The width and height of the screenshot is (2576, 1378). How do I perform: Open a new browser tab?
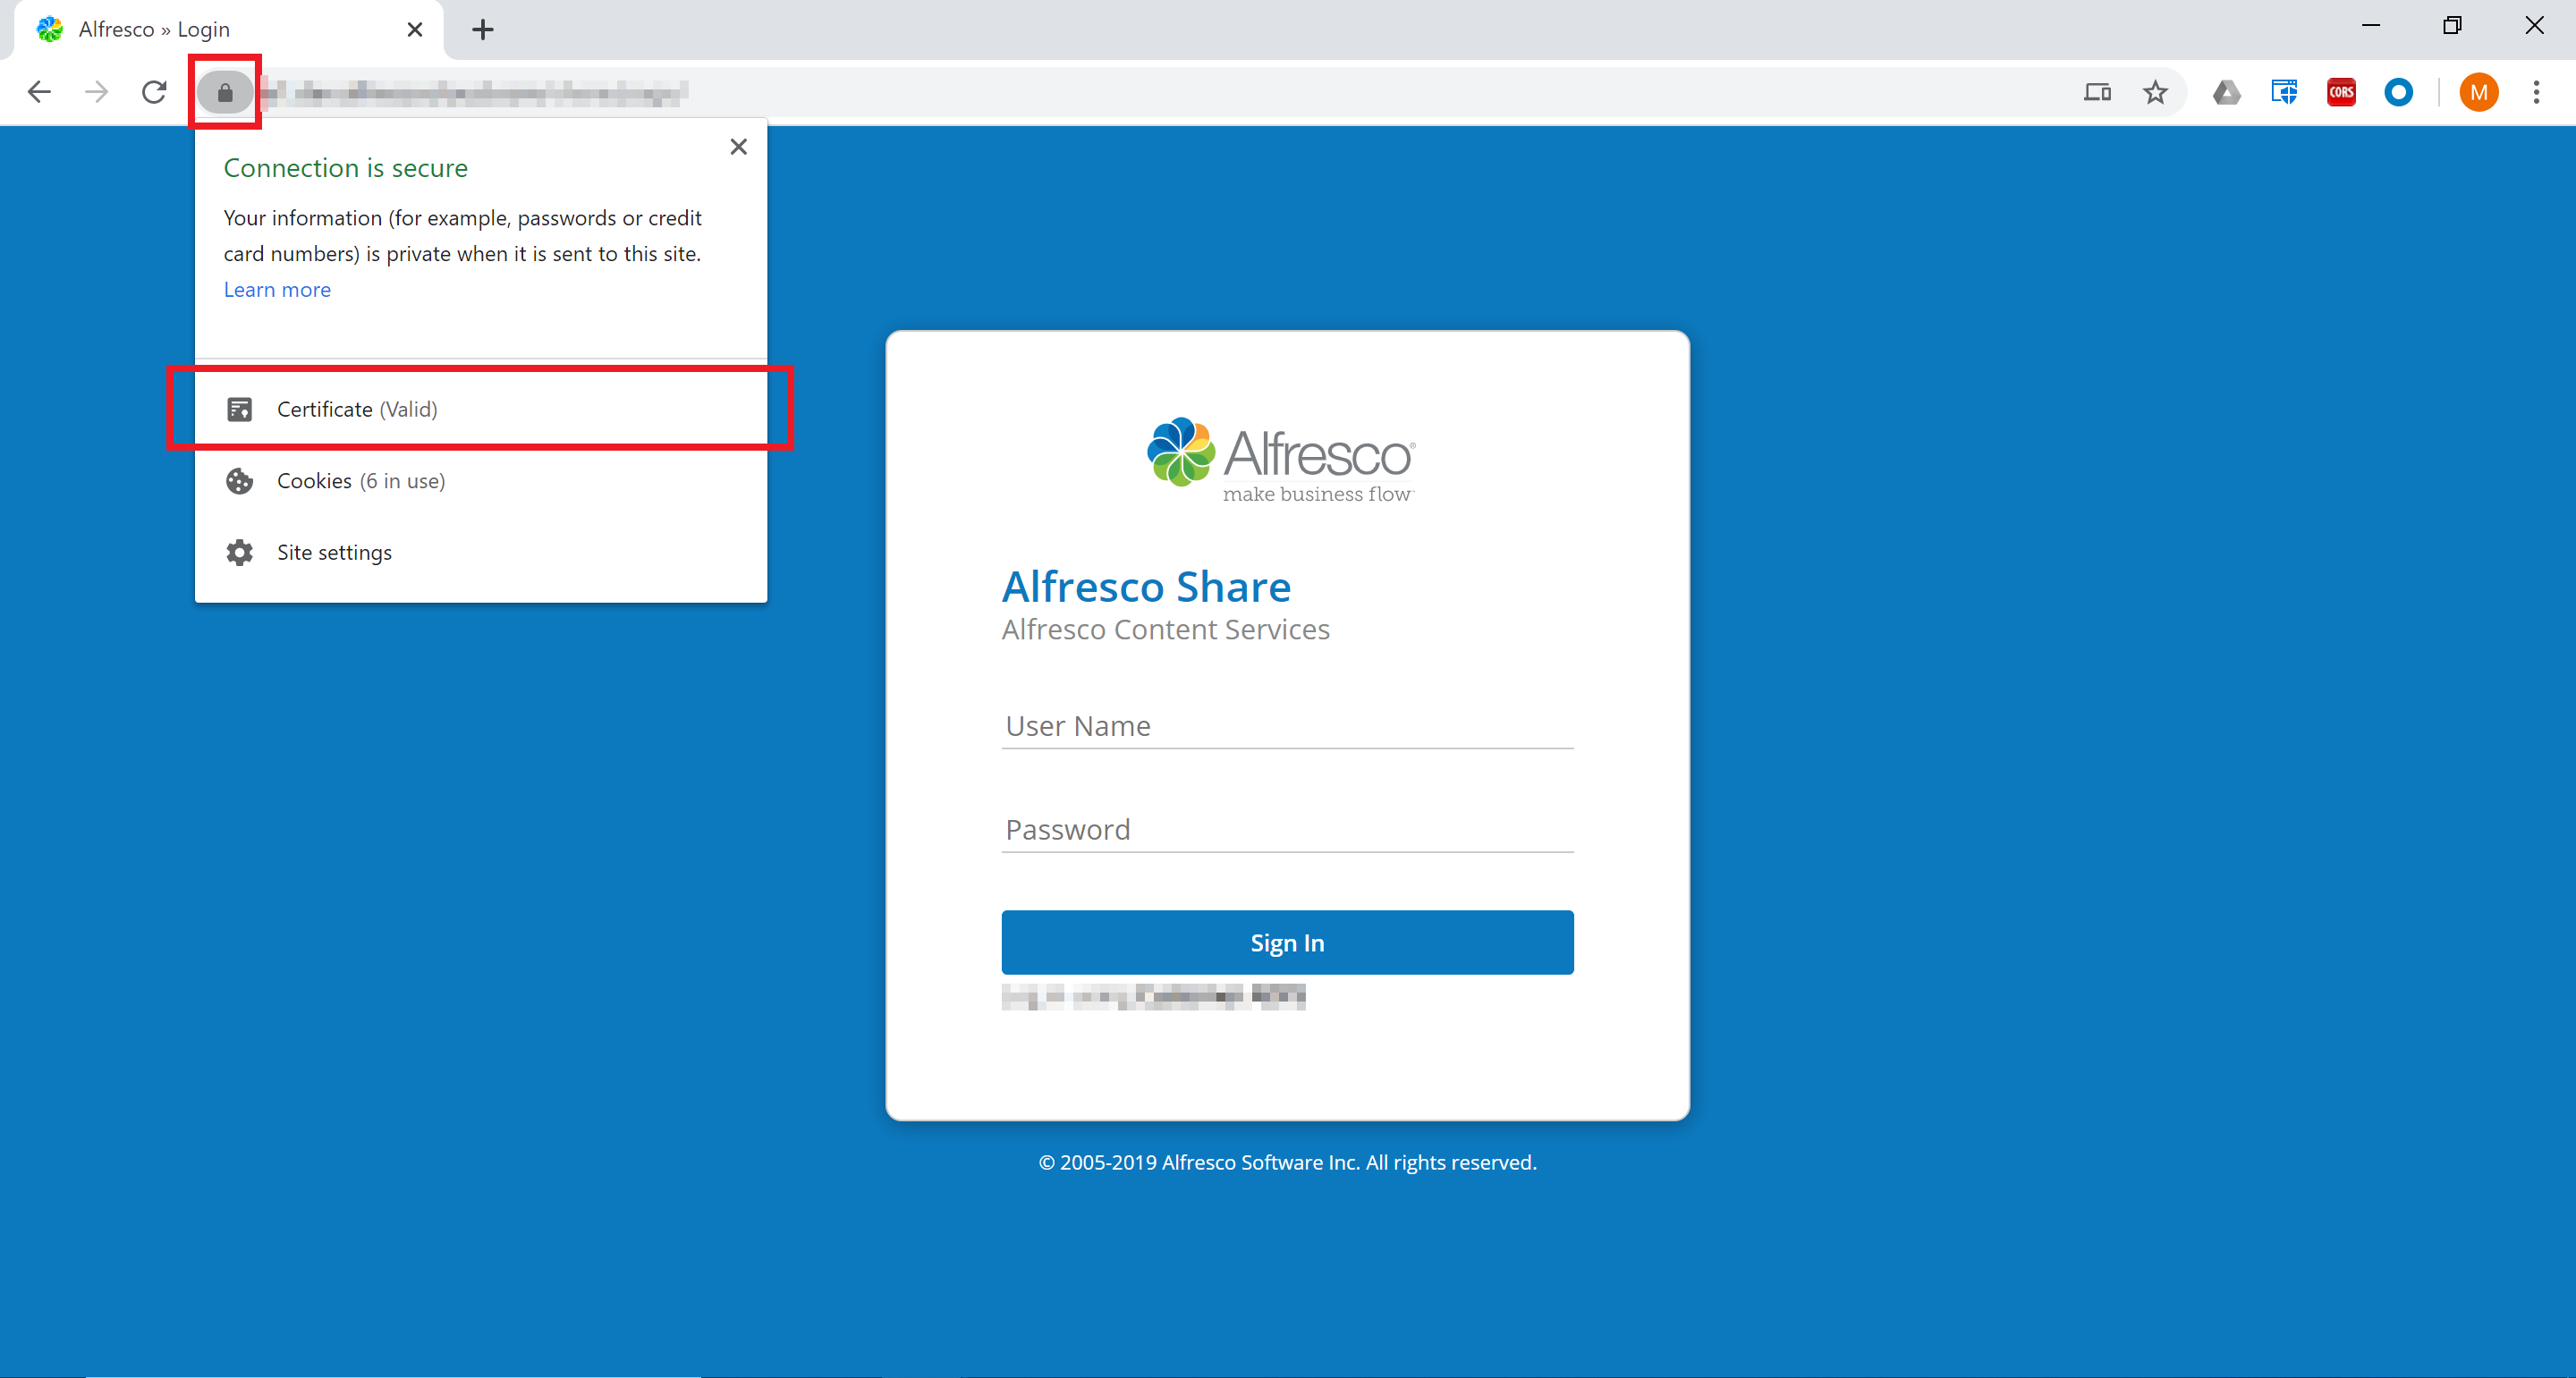(482, 29)
